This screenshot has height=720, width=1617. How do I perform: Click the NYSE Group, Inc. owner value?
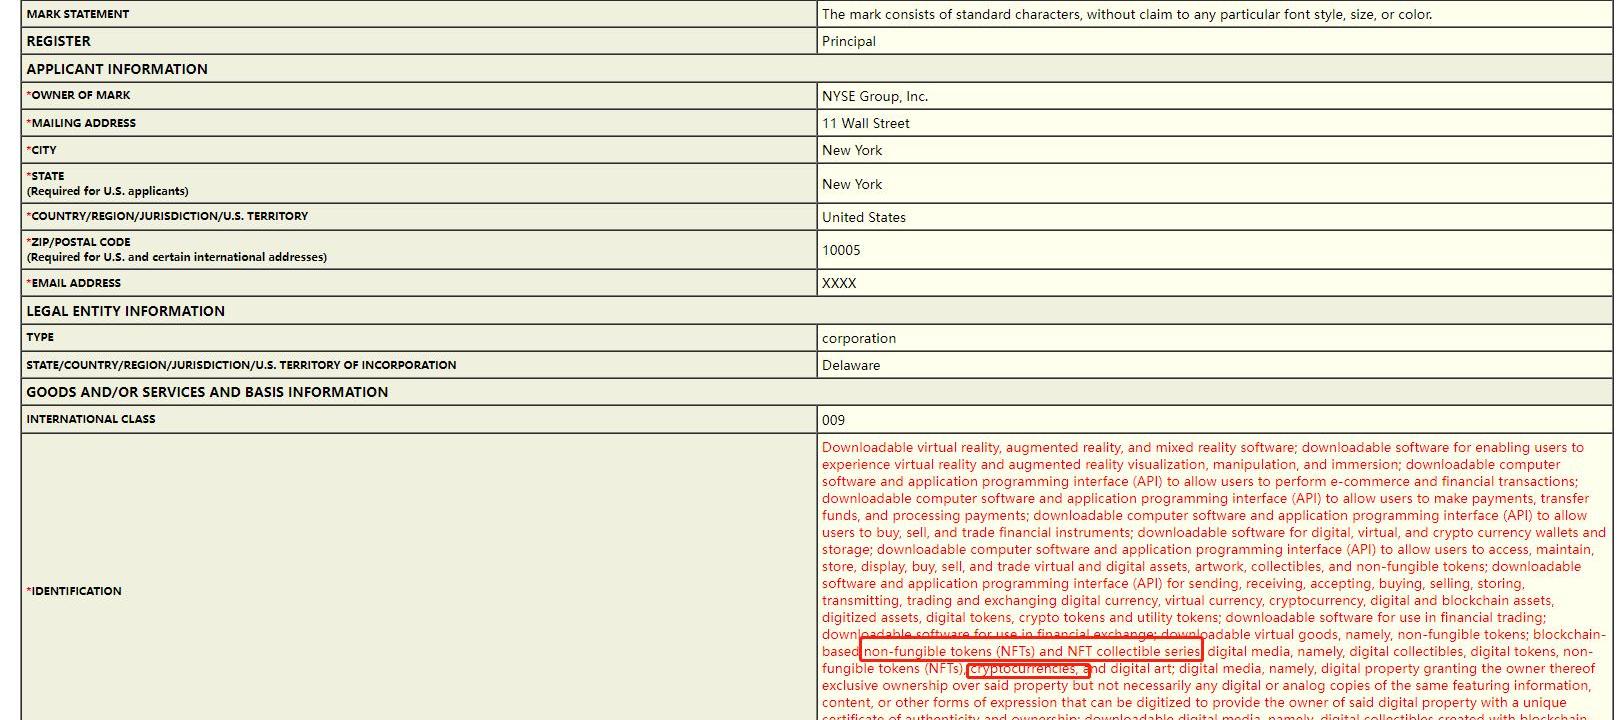tap(874, 96)
